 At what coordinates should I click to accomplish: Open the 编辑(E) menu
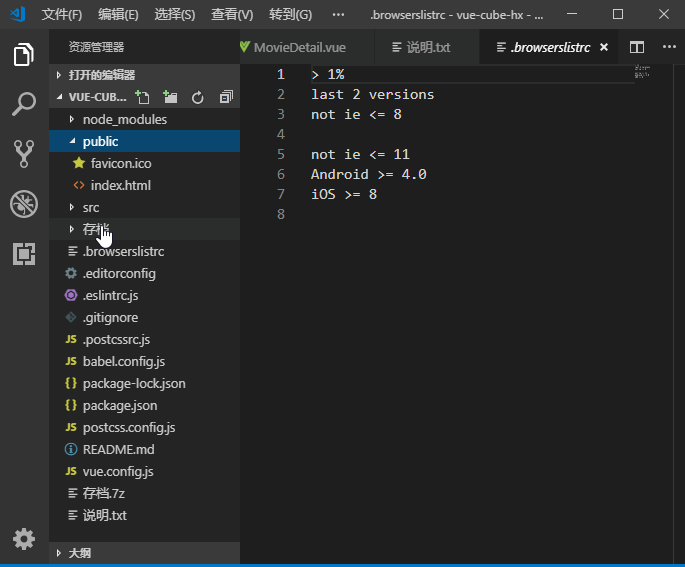118,14
